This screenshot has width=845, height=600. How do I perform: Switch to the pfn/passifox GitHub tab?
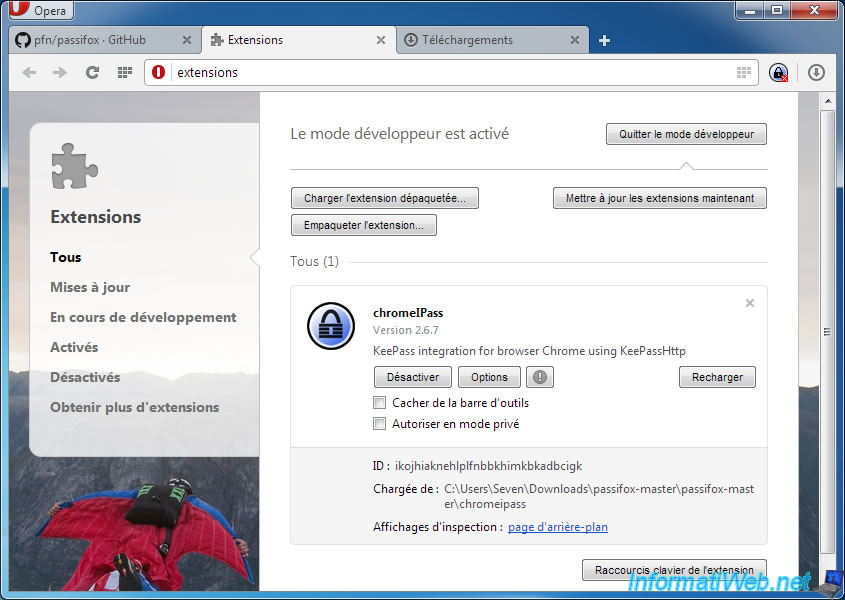click(105, 40)
